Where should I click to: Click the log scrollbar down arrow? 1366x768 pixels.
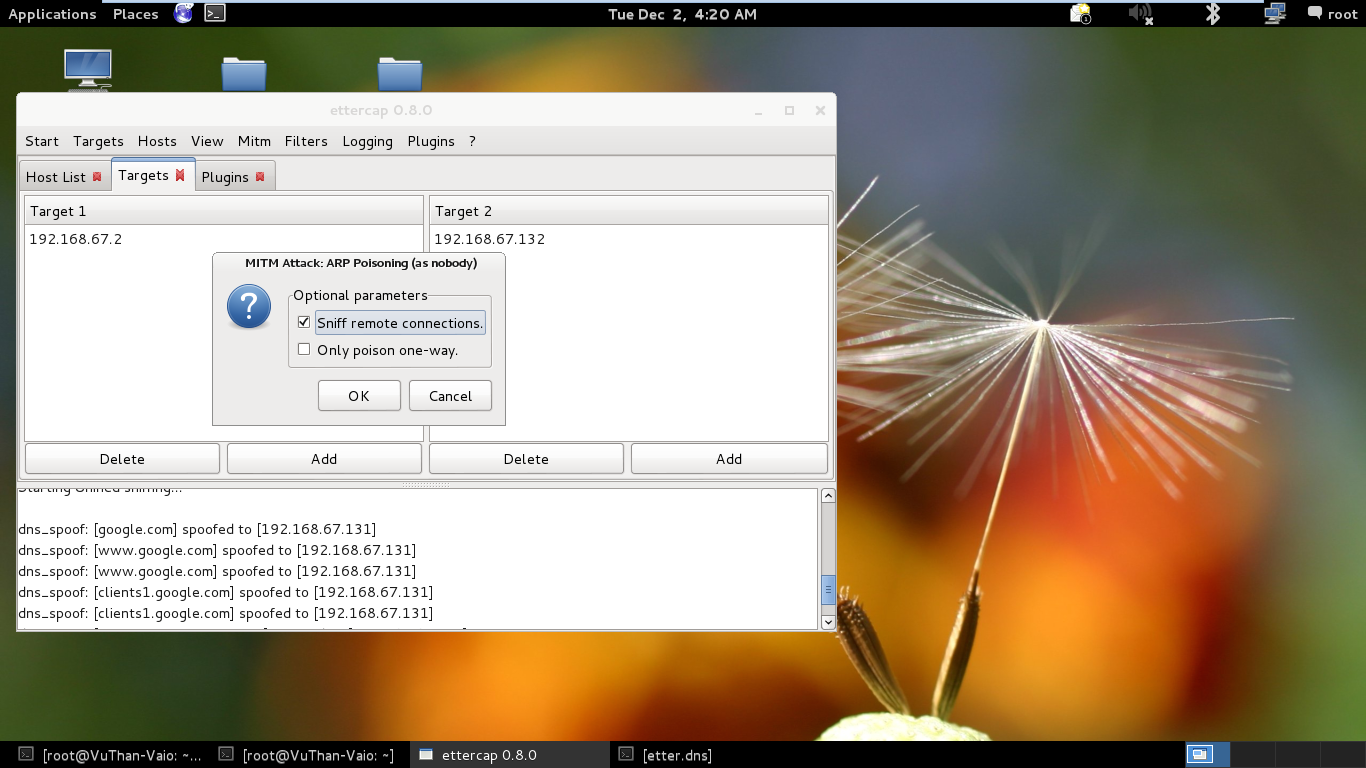pyautogui.click(x=828, y=622)
